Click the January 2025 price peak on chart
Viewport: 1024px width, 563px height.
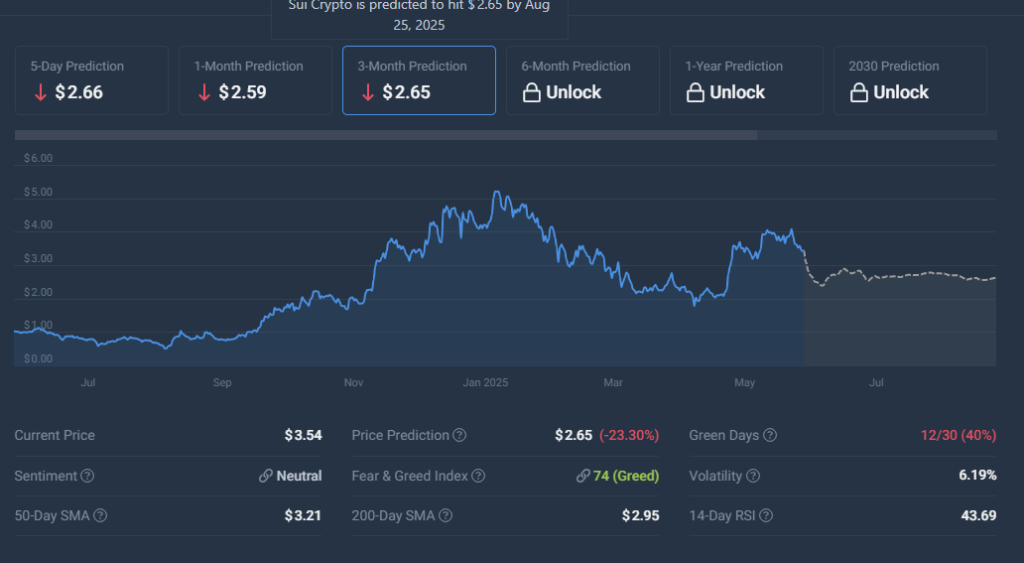click(497, 193)
